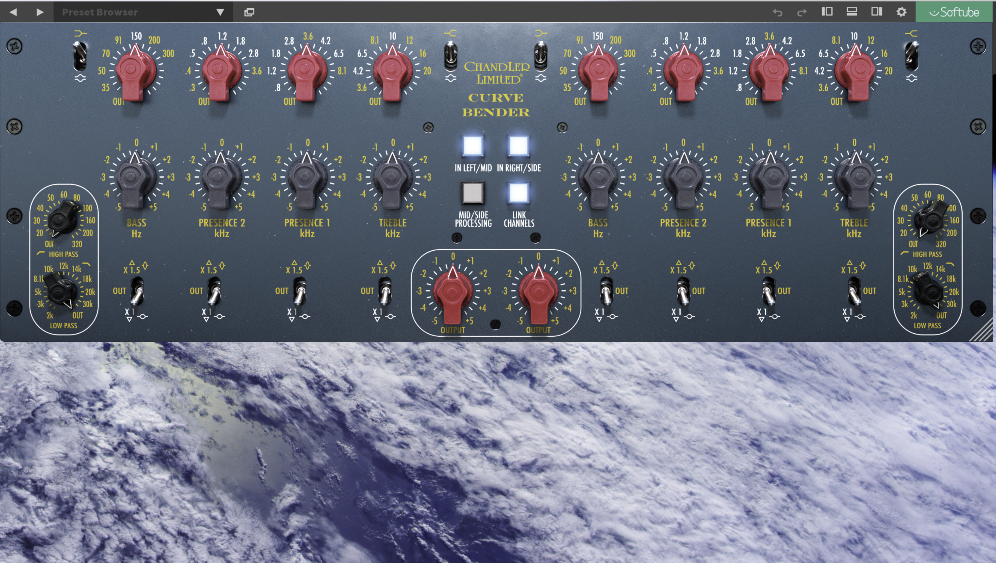Flip right channel Bass x1.5/OUT/x1 switch
996x563 pixels.
[605, 292]
